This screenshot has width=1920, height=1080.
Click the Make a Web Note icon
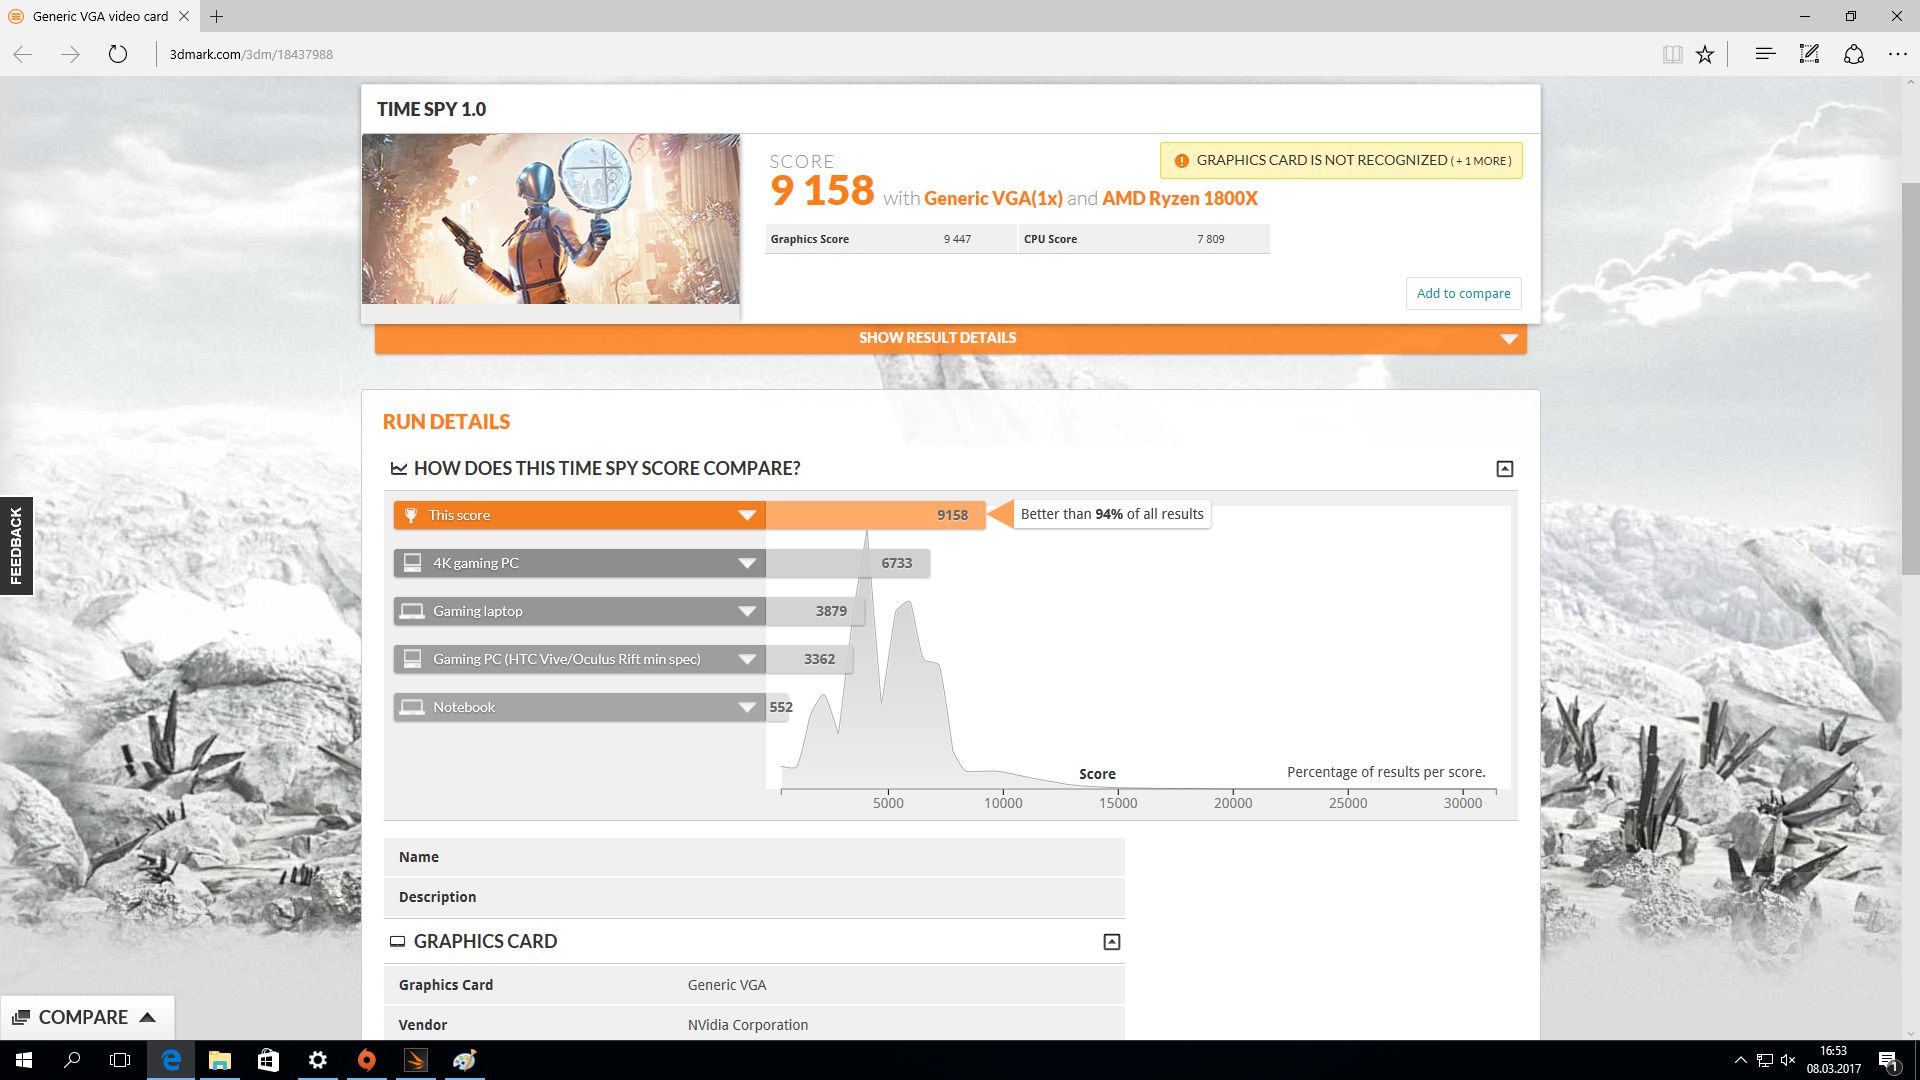pos(1809,54)
